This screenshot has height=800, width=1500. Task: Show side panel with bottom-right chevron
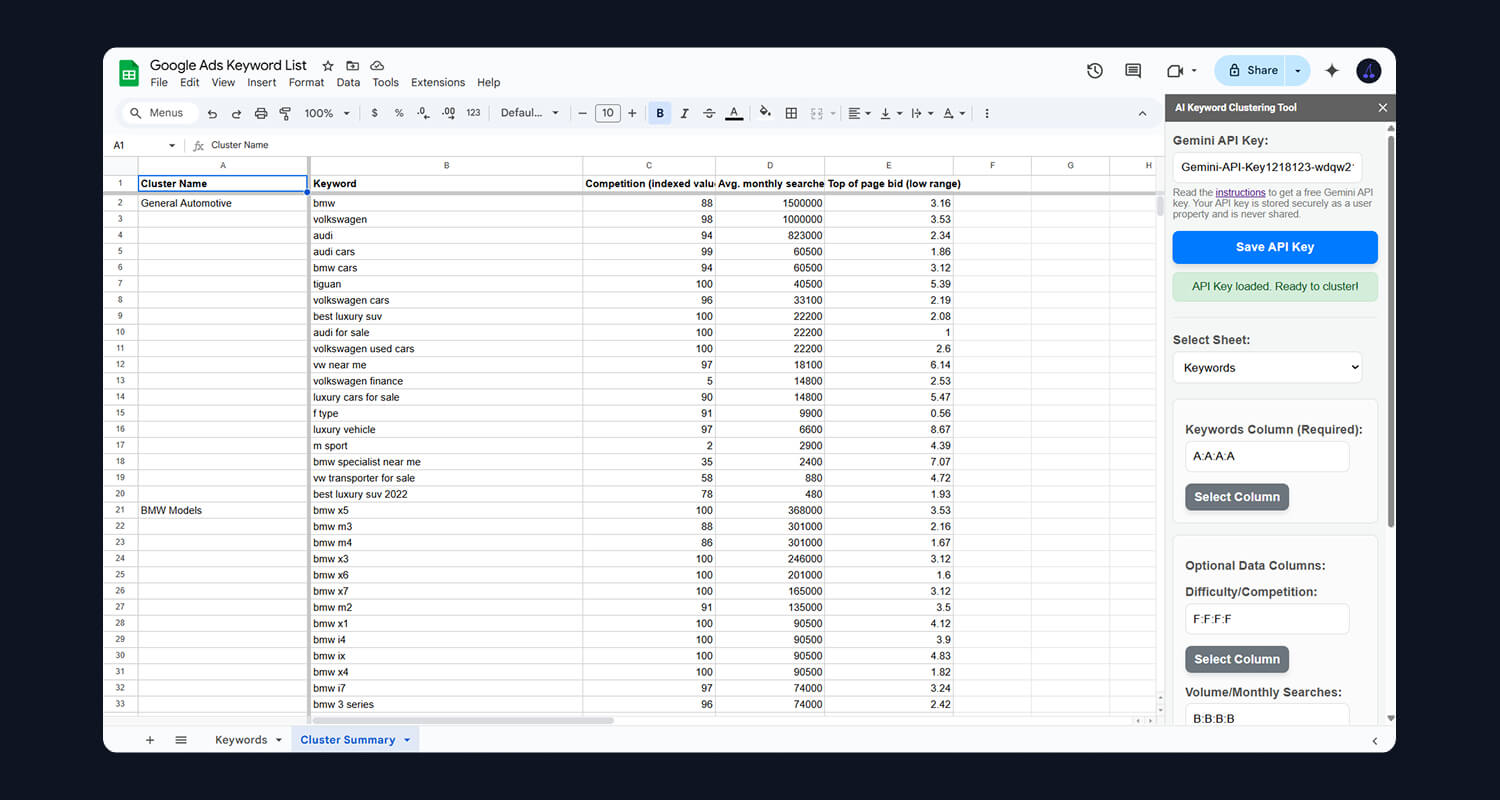coord(1375,741)
